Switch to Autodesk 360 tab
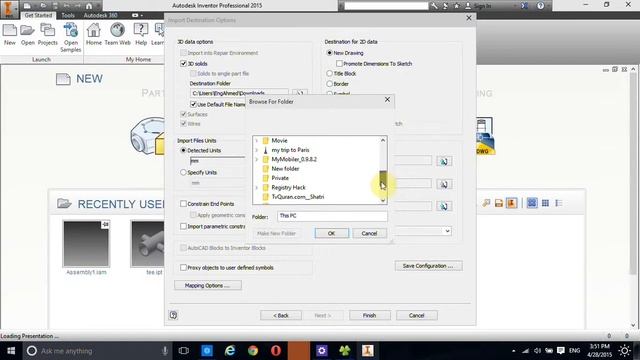This screenshot has height=360, width=640. [100, 15]
